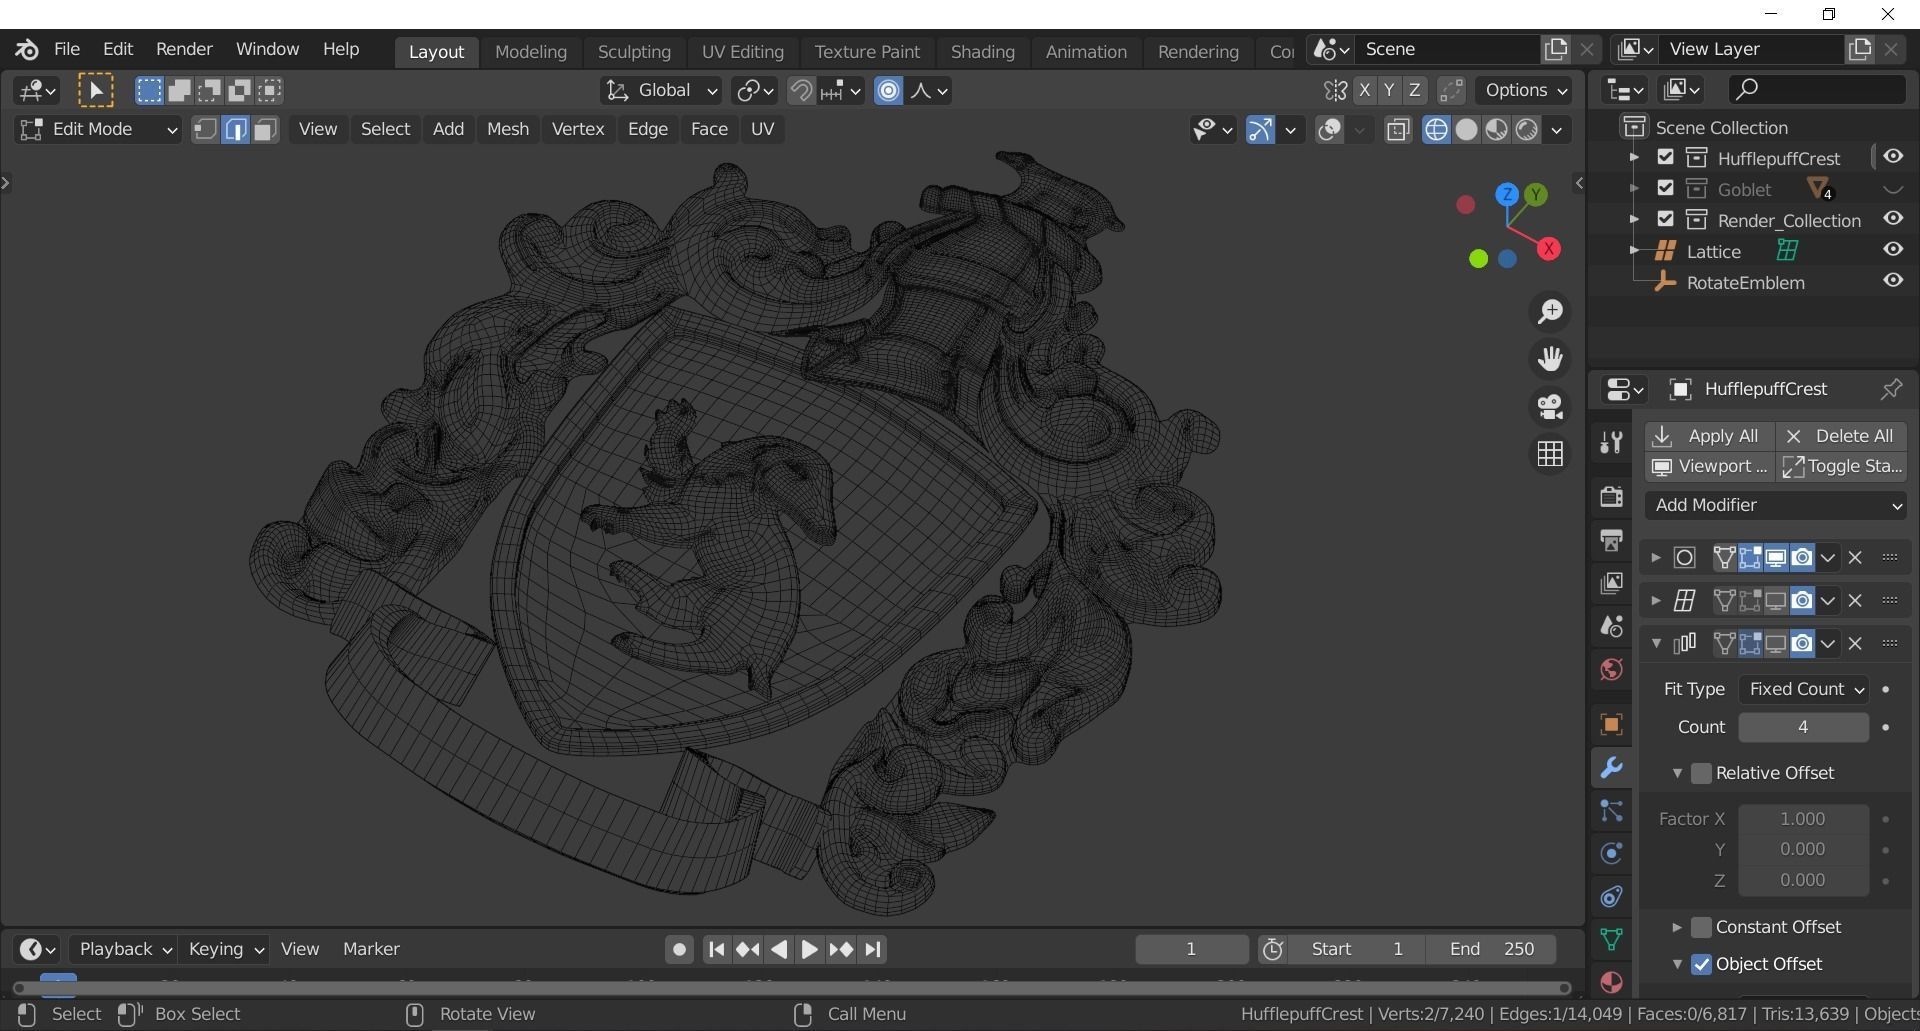Open Options dropdown
The image size is (1920, 1031).
1525,91
